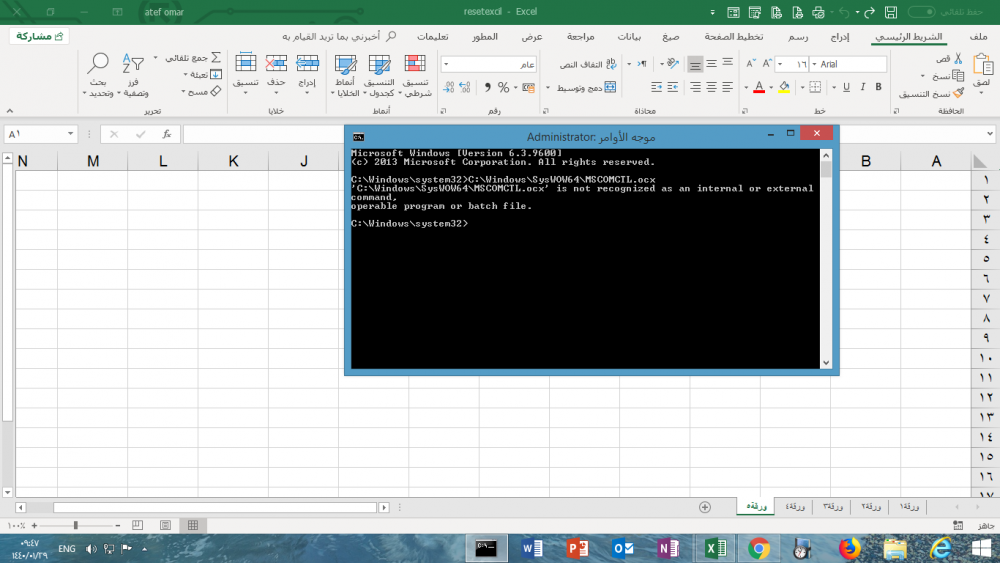
Task: Click the Save floppy disk icon
Action: tap(891, 12)
